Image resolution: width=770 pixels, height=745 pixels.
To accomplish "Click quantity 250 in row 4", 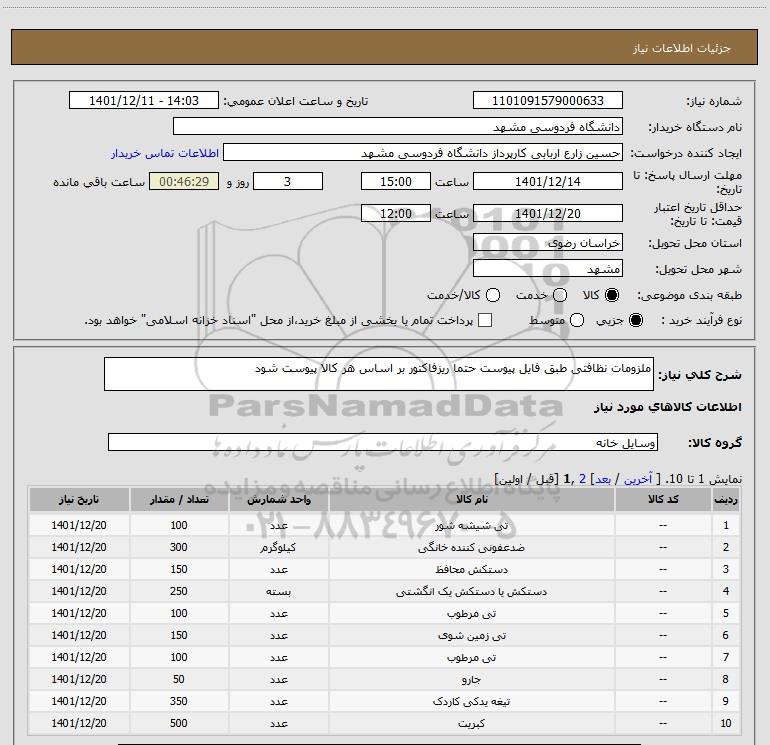I will 179,591.
